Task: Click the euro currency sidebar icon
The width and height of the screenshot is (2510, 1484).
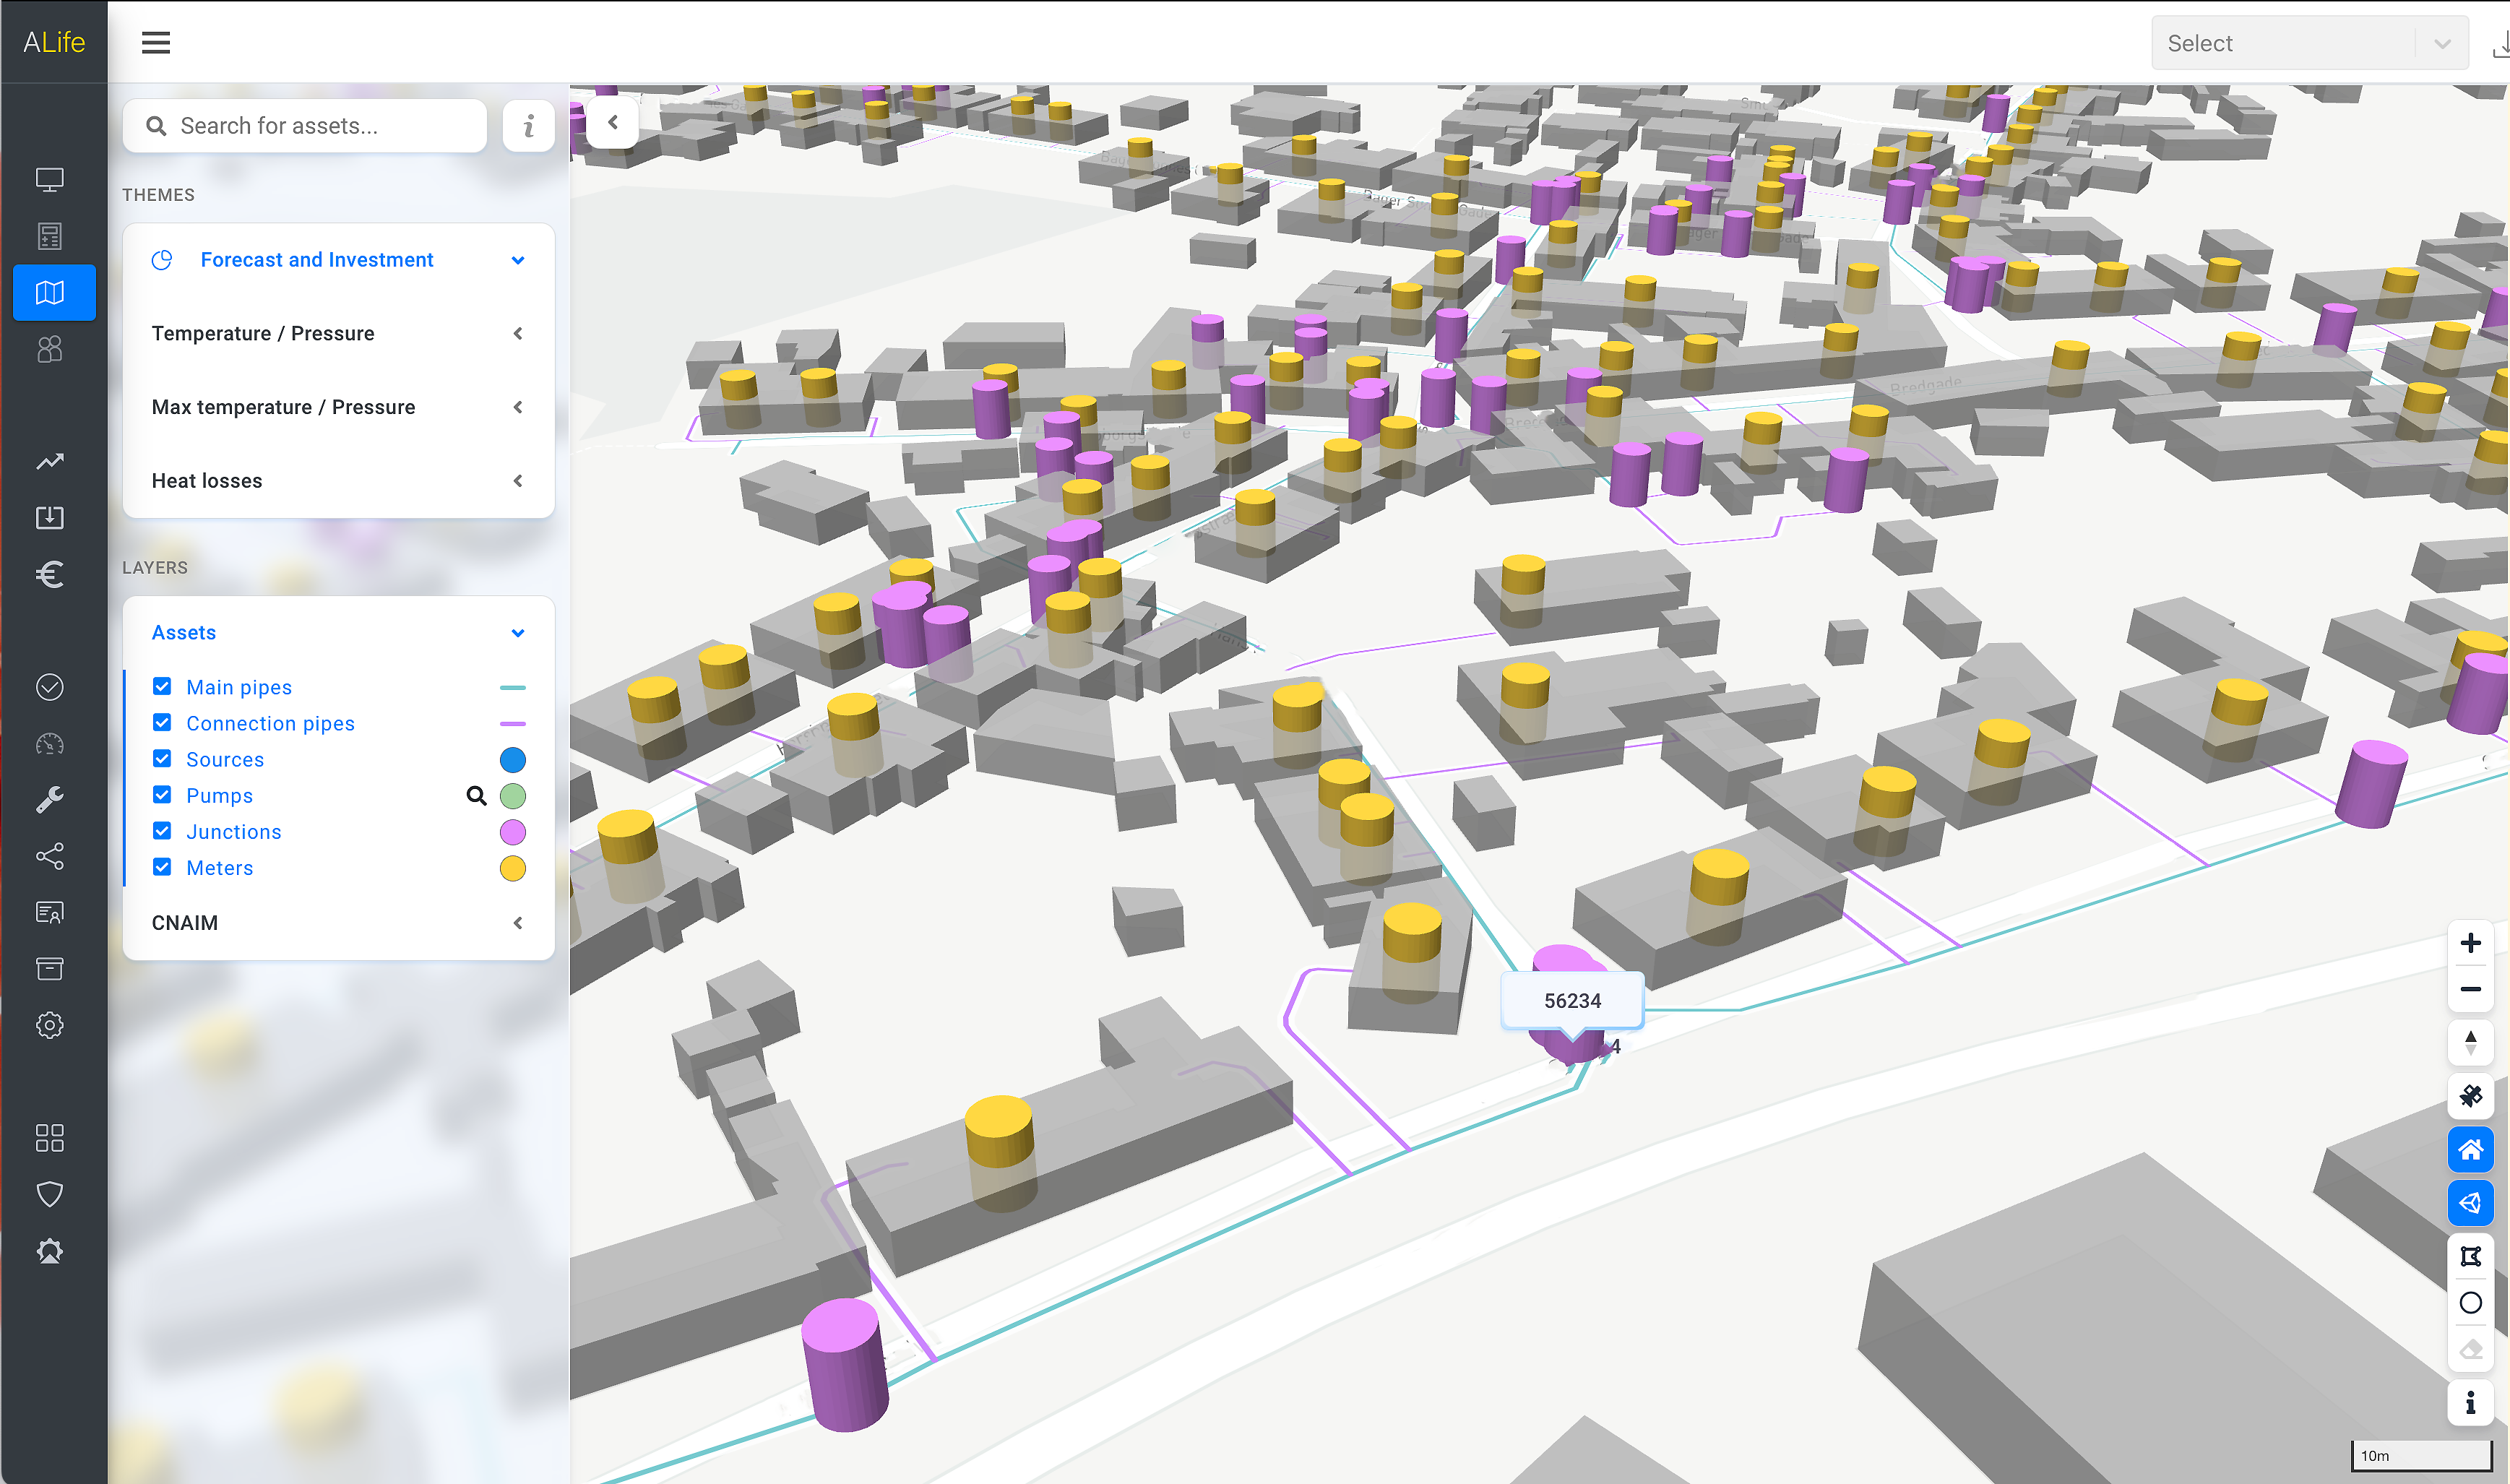Action: 50,574
